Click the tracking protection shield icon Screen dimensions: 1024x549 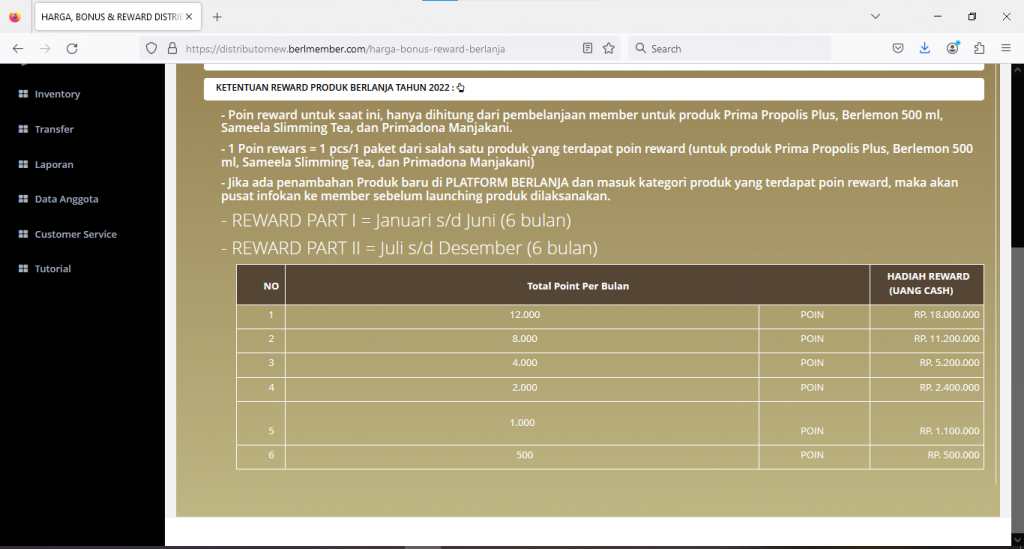[152, 48]
